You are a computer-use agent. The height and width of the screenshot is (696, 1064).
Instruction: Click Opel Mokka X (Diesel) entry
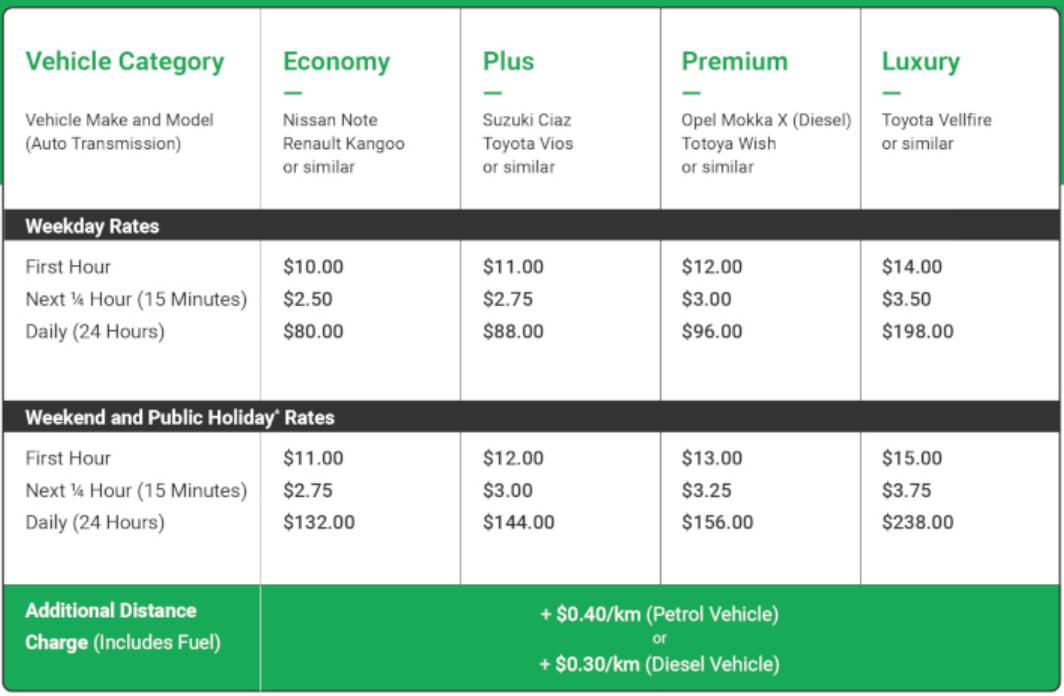(766, 120)
